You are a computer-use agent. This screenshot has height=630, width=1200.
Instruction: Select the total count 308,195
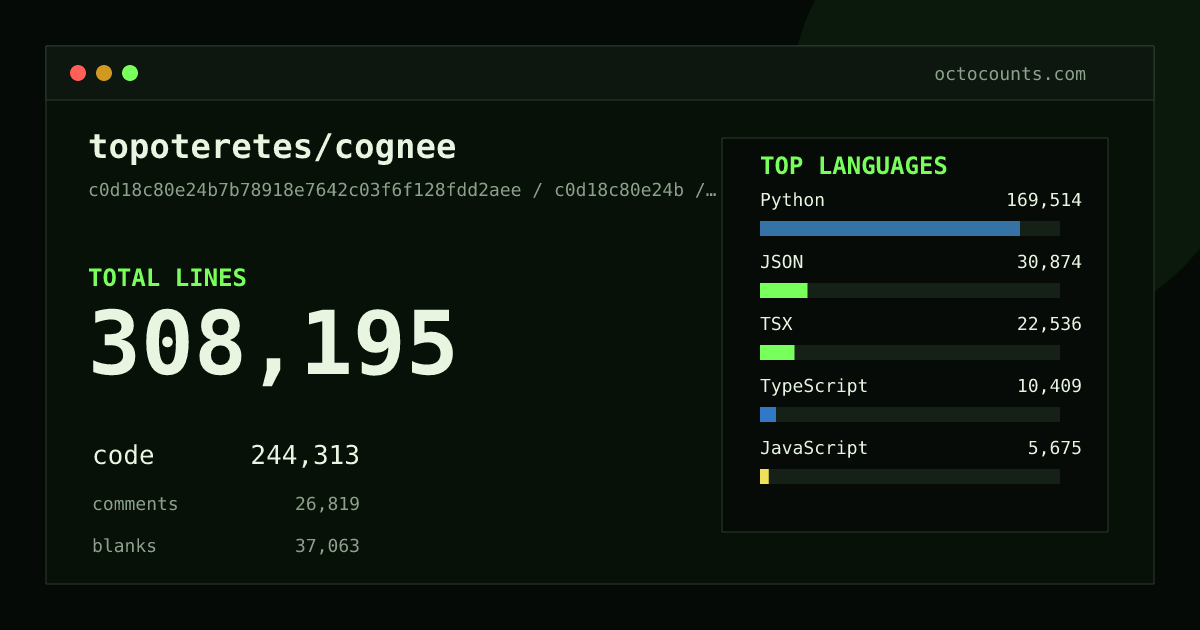272,345
